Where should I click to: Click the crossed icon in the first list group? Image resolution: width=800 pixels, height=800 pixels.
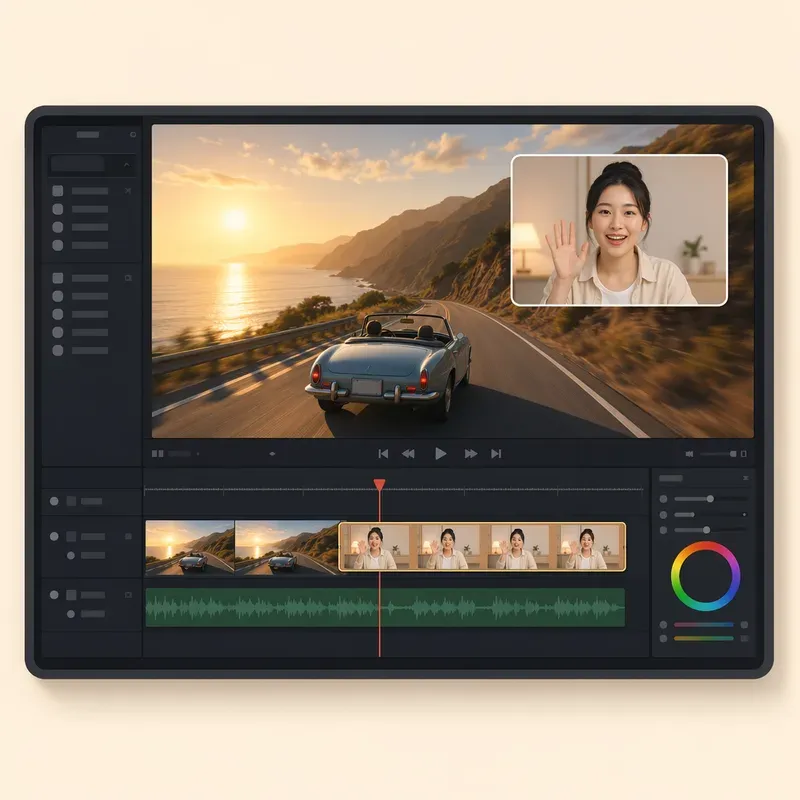coord(128,191)
